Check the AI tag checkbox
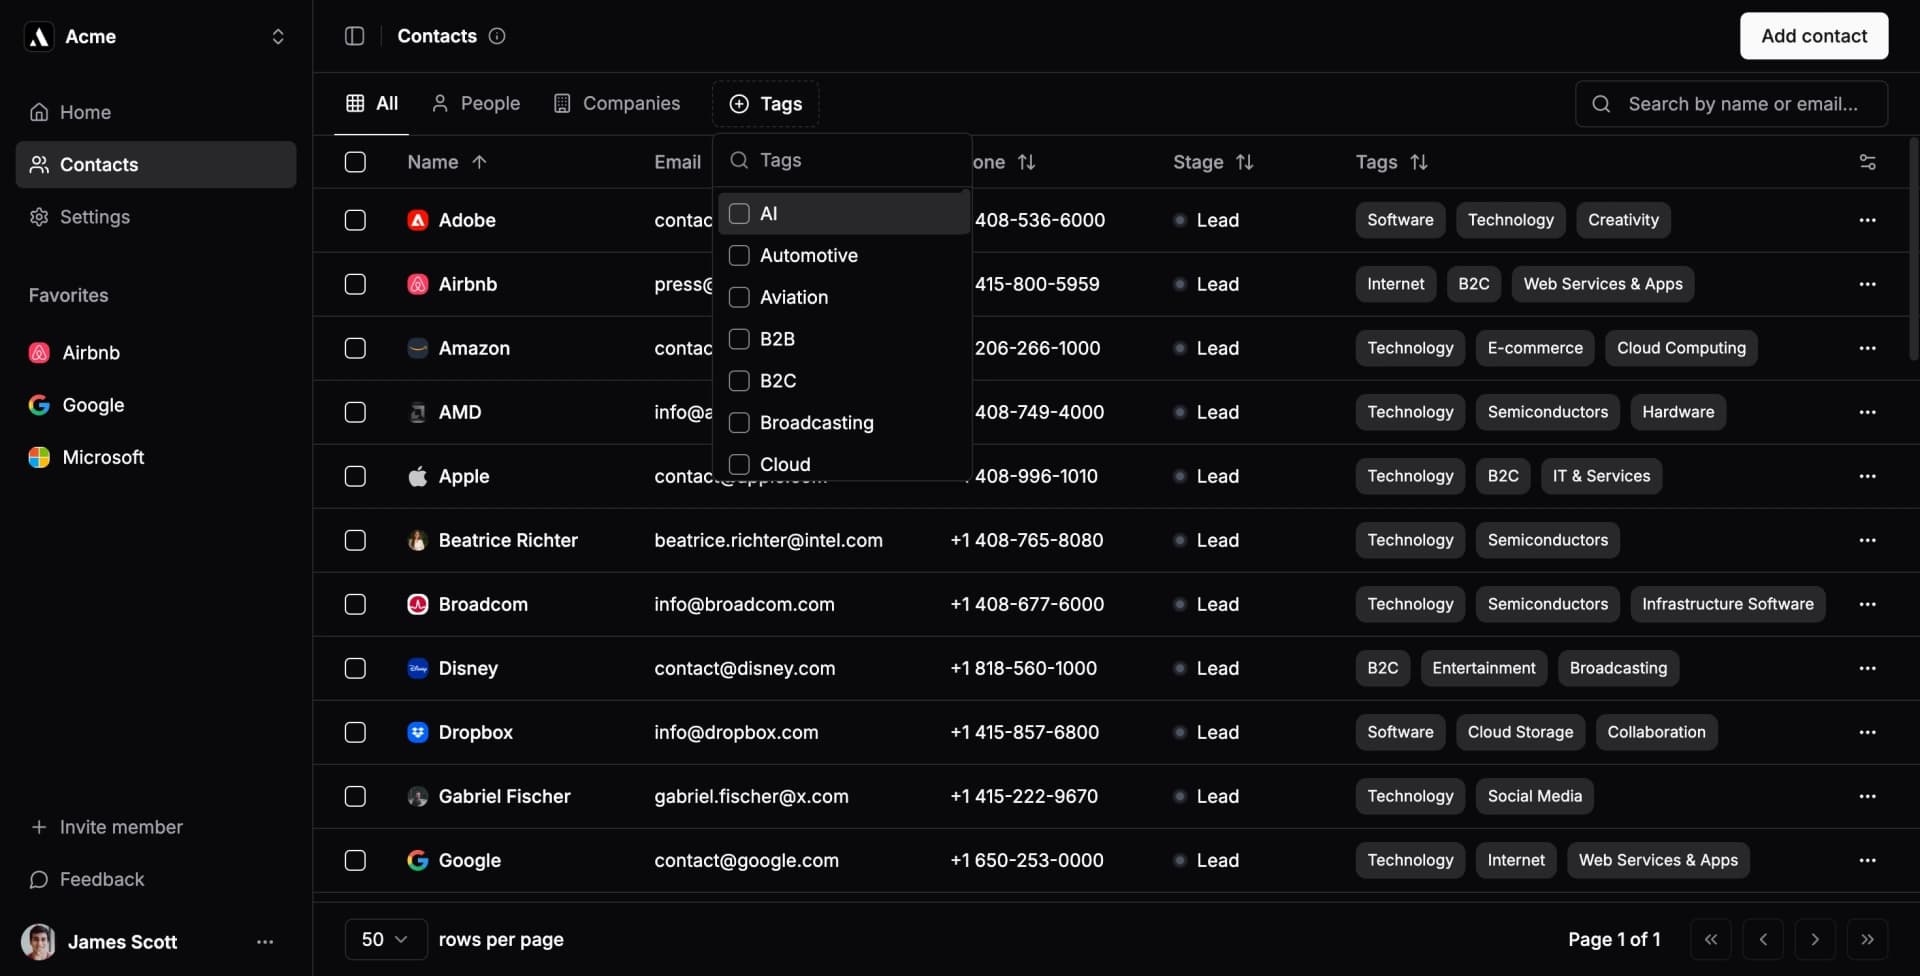Screen dimensions: 1920x976 740,213
